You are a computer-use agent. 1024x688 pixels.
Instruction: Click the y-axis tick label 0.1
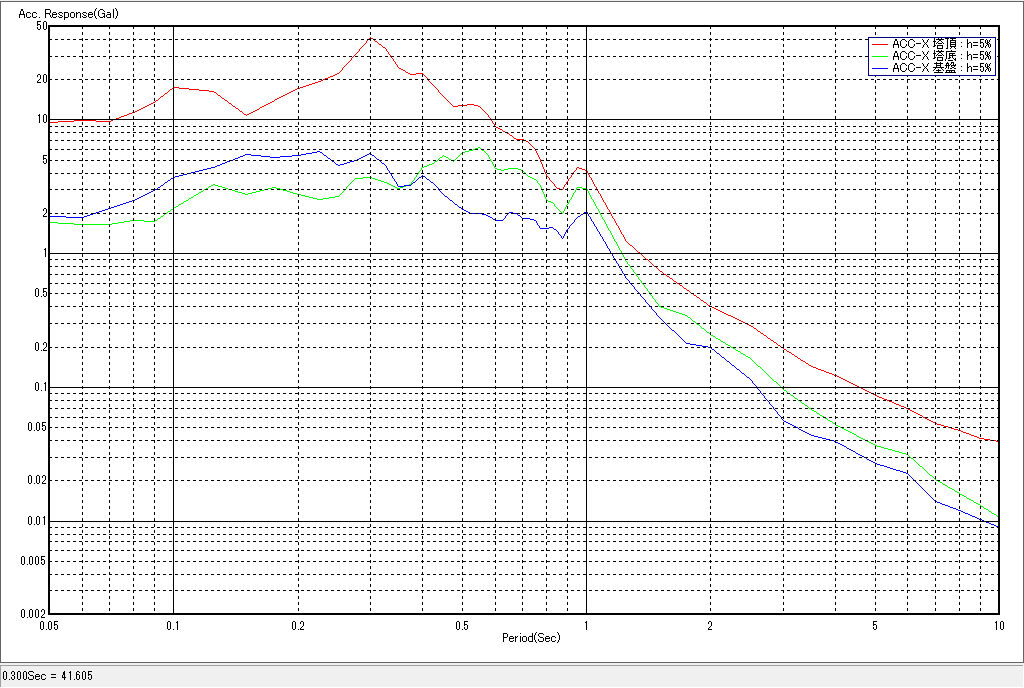coord(40,388)
